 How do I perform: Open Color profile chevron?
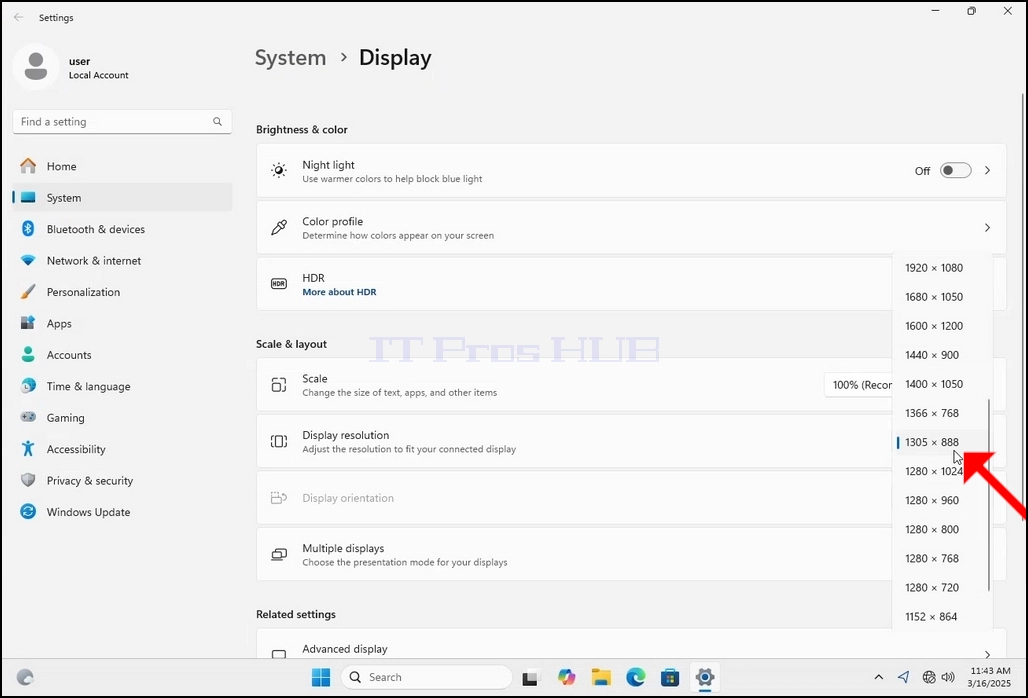(x=987, y=227)
